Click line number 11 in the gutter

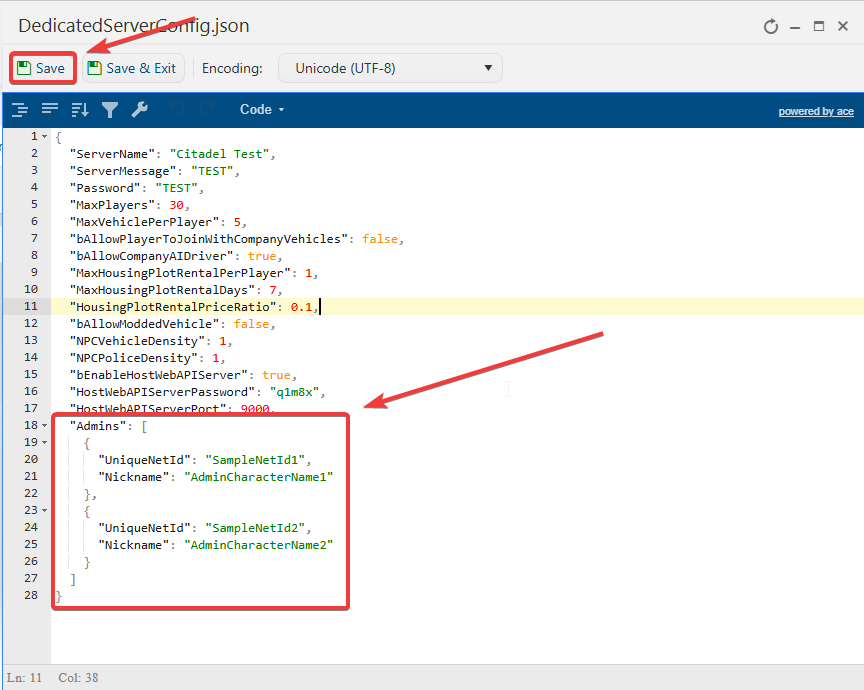click(x=31, y=306)
